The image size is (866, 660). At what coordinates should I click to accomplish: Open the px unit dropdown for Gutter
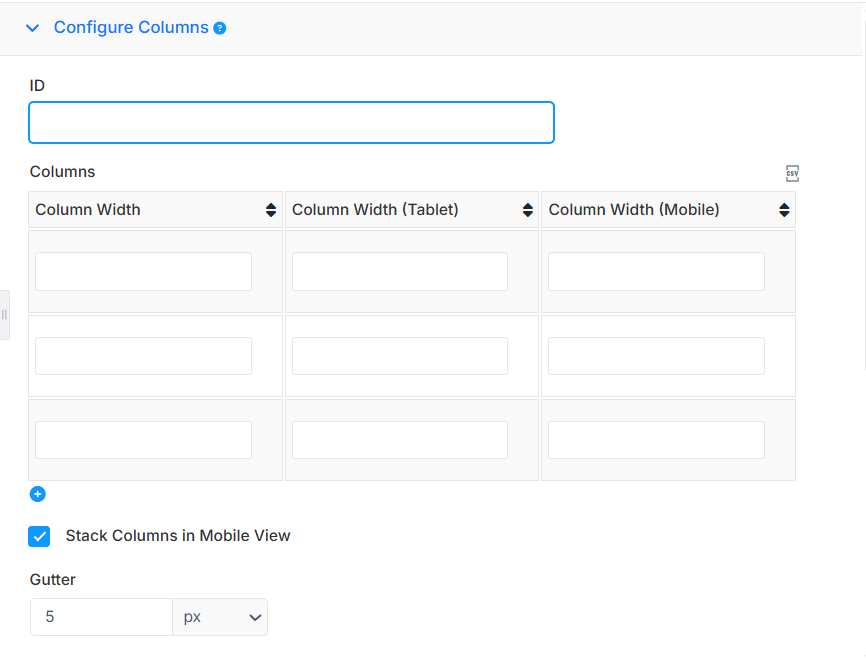tap(220, 617)
